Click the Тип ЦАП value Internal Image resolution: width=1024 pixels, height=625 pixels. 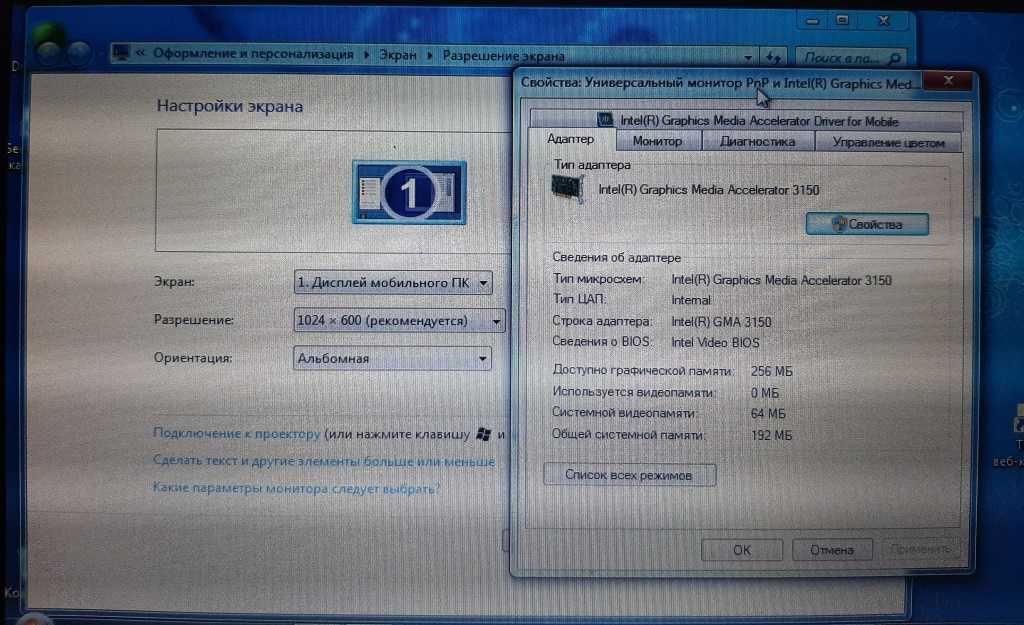point(691,300)
